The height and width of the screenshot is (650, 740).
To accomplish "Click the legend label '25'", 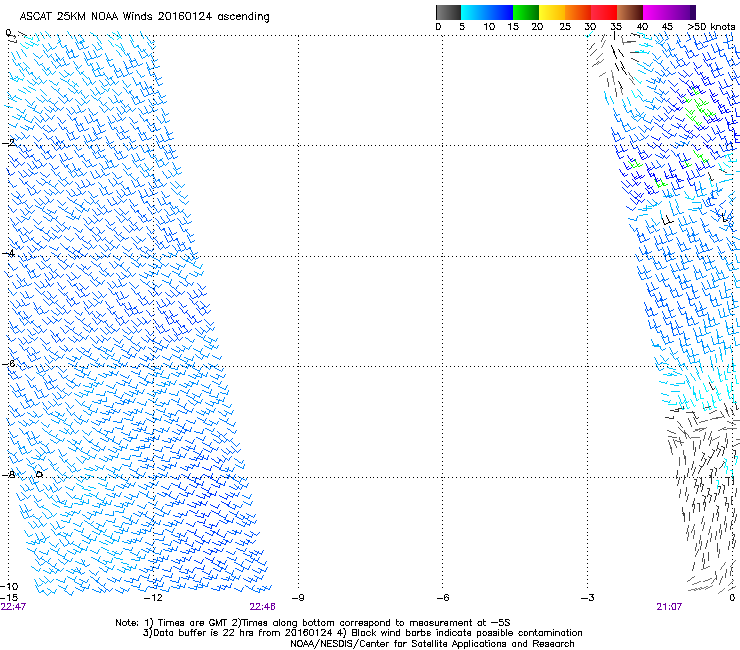I will tap(565, 27).
